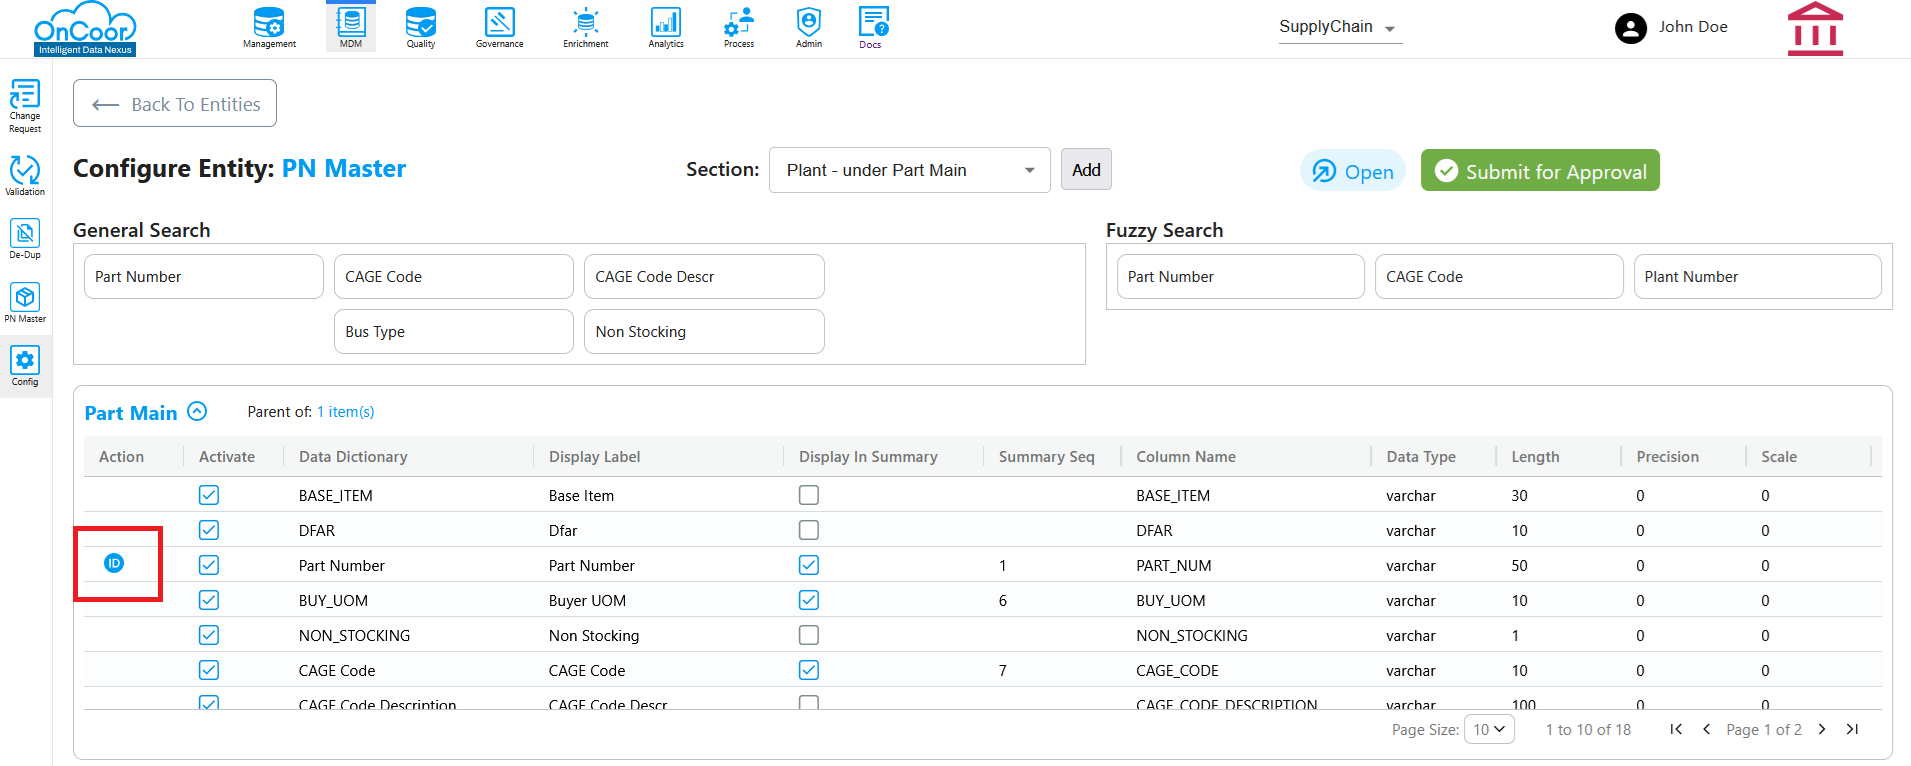Click the ID icon in Part Number row
Screen dimensions: 1911x766
pos(114,564)
